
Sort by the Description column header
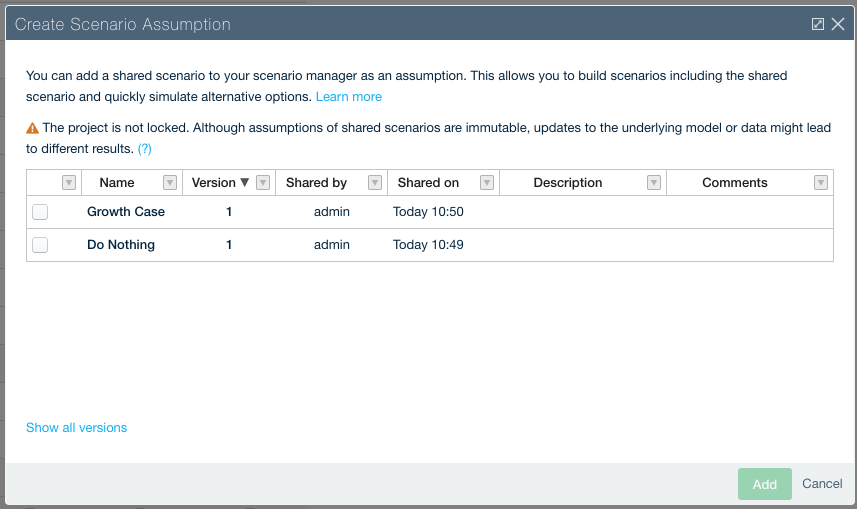pos(568,183)
